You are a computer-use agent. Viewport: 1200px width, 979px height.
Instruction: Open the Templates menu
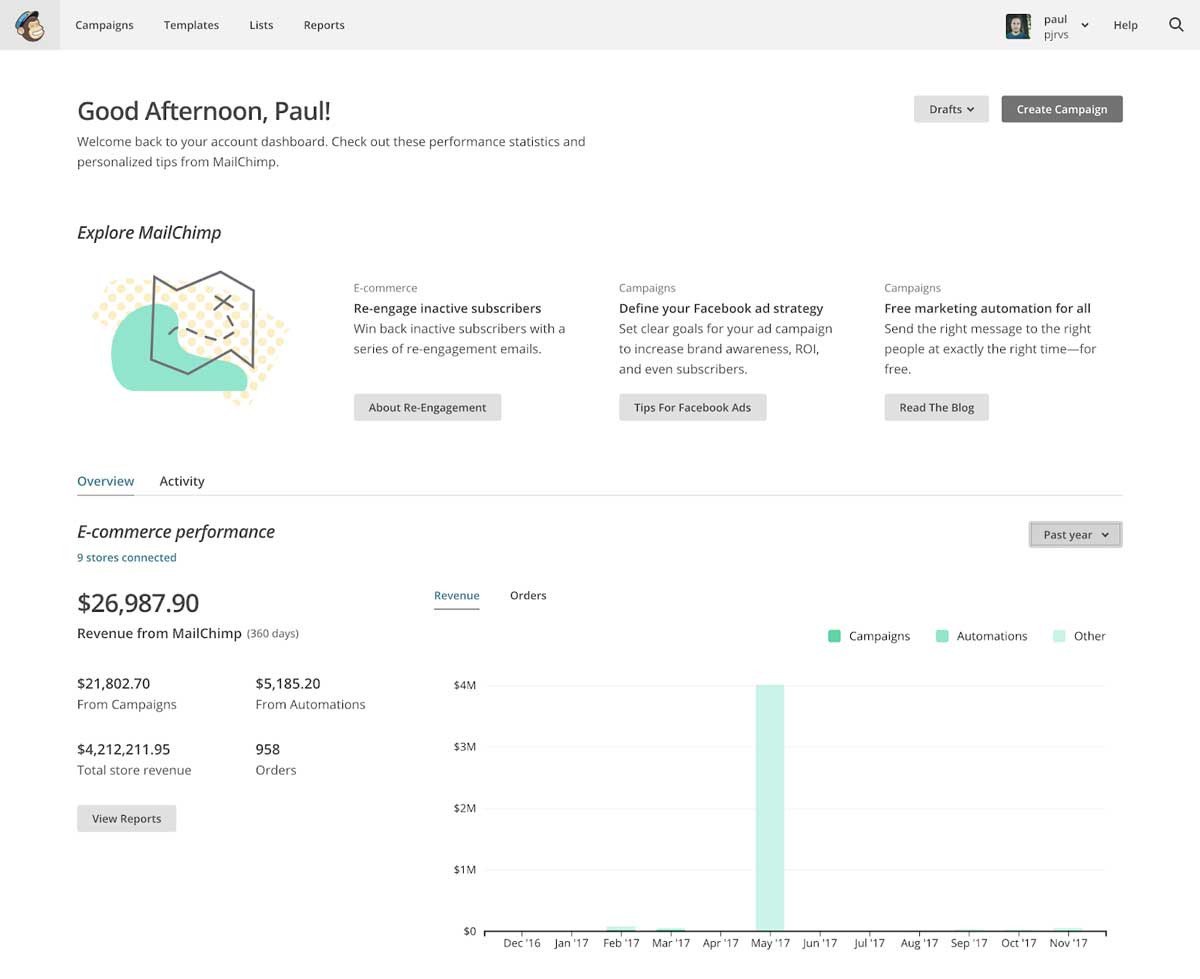click(191, 25)
